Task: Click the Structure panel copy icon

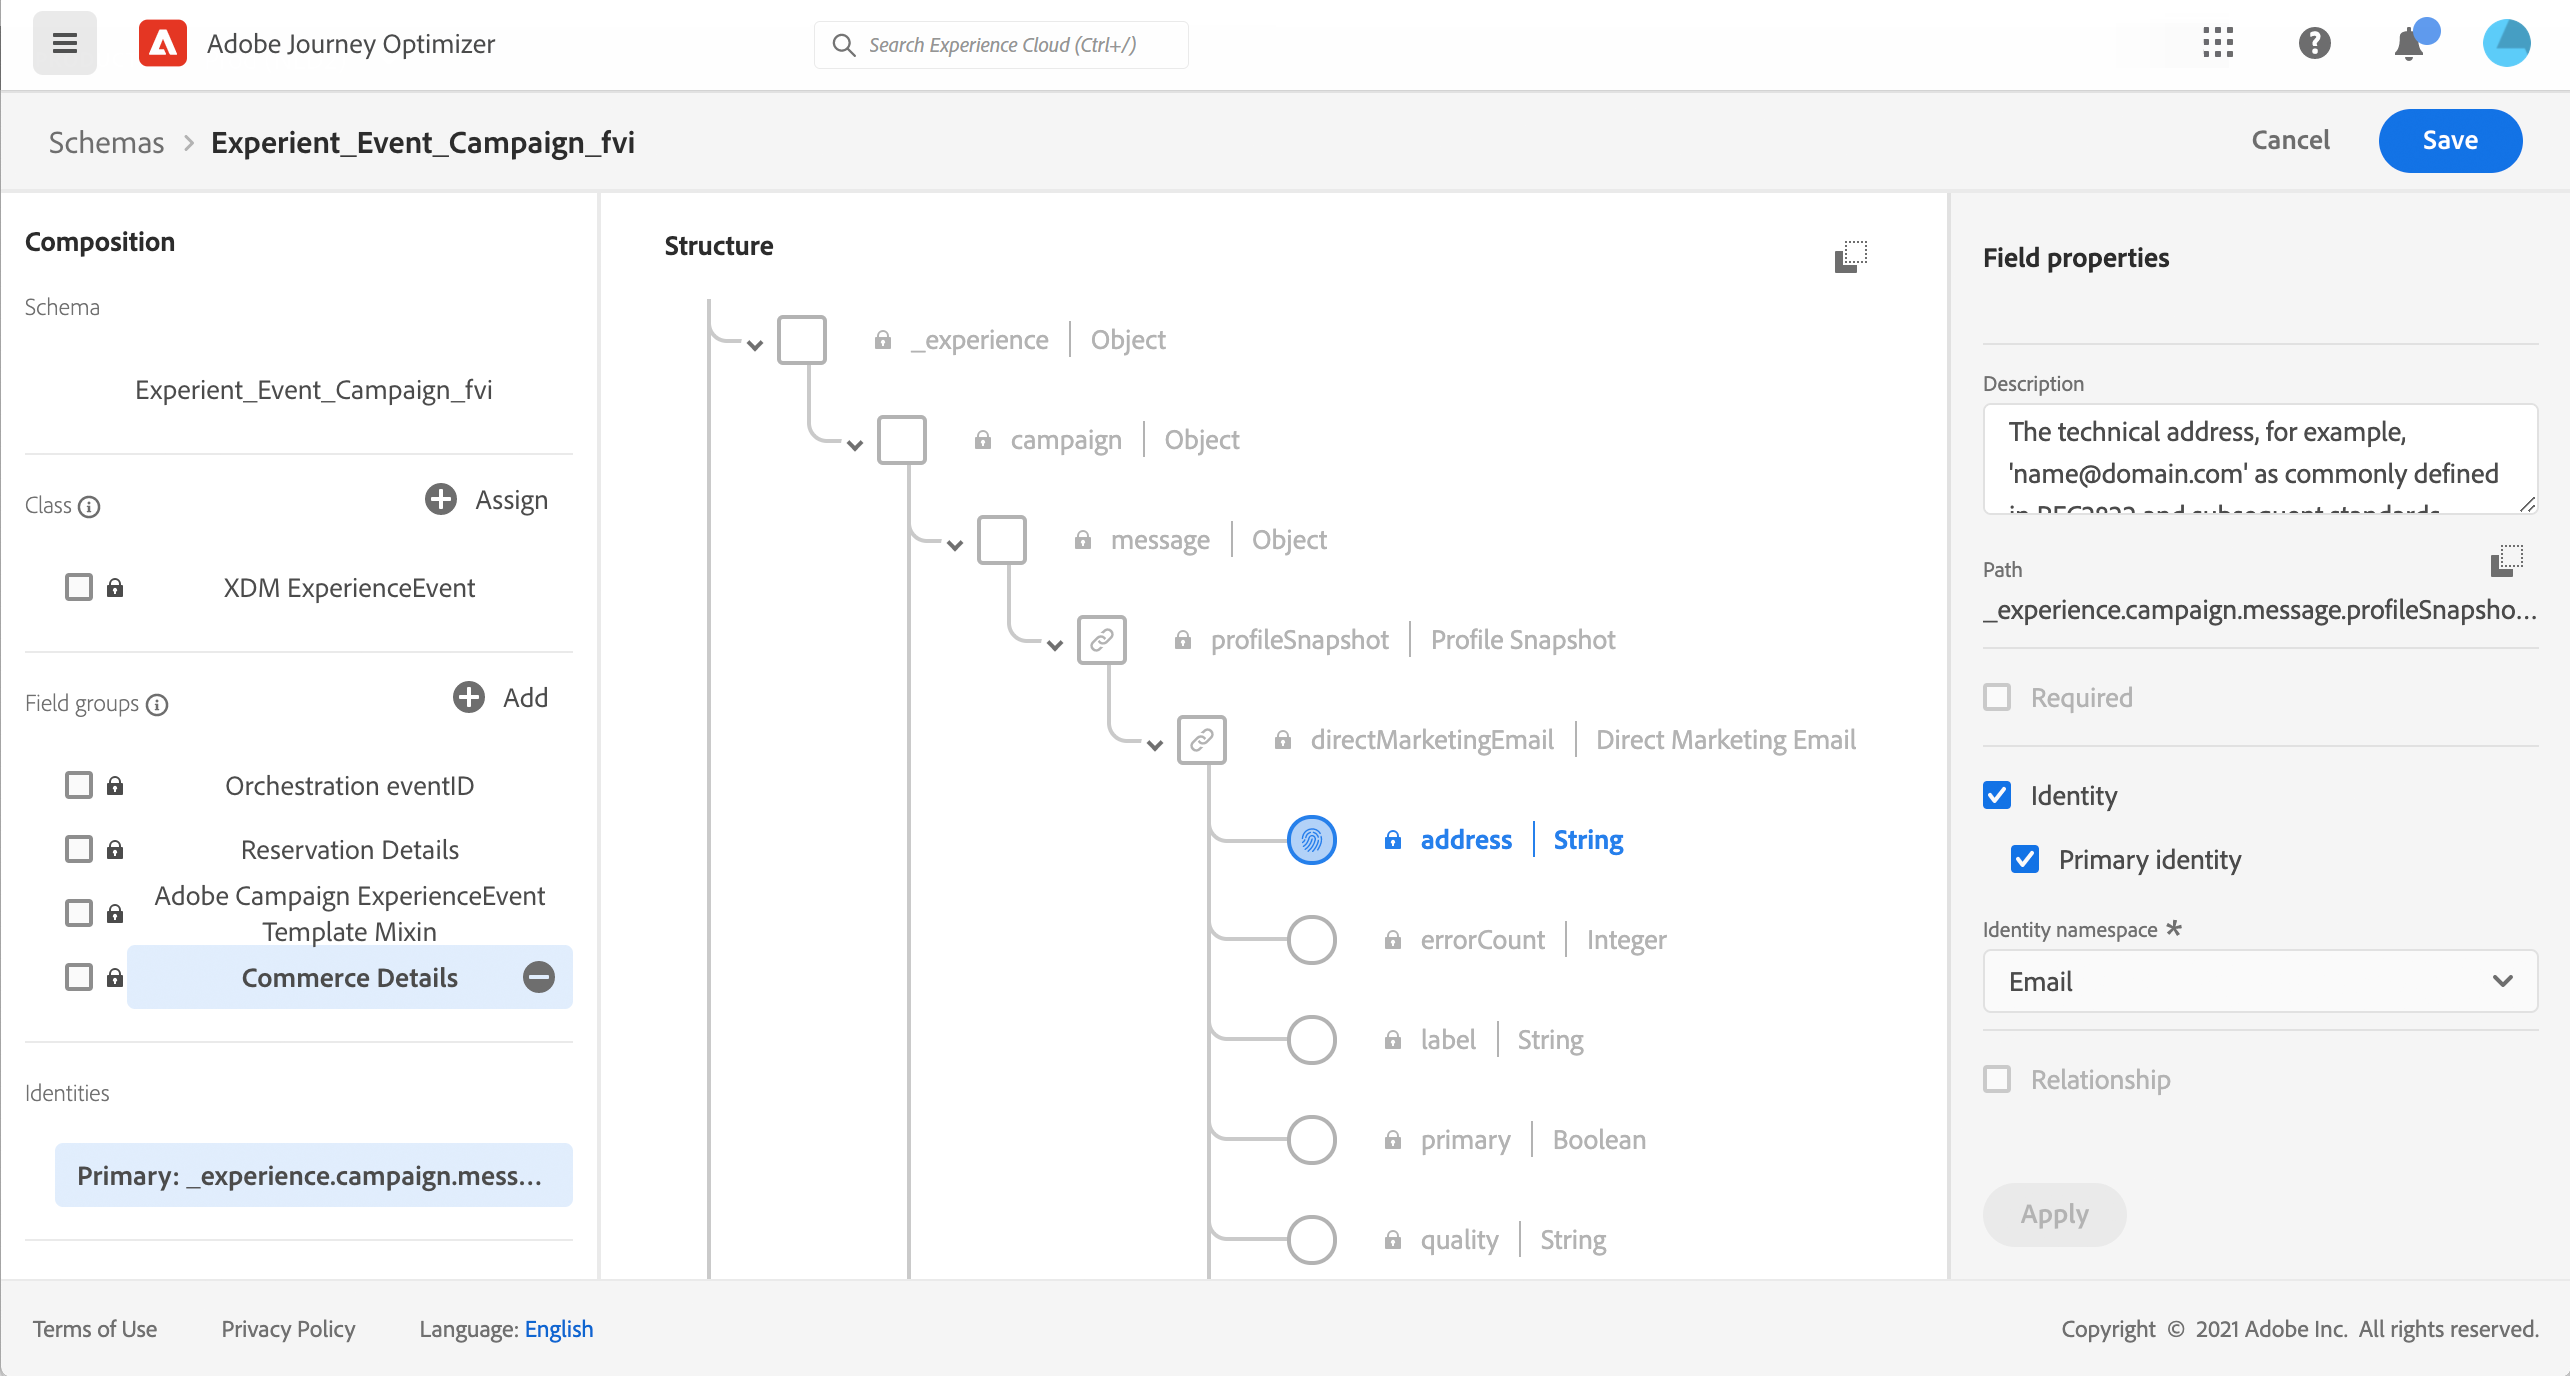Action: [x=1850, y=257]
